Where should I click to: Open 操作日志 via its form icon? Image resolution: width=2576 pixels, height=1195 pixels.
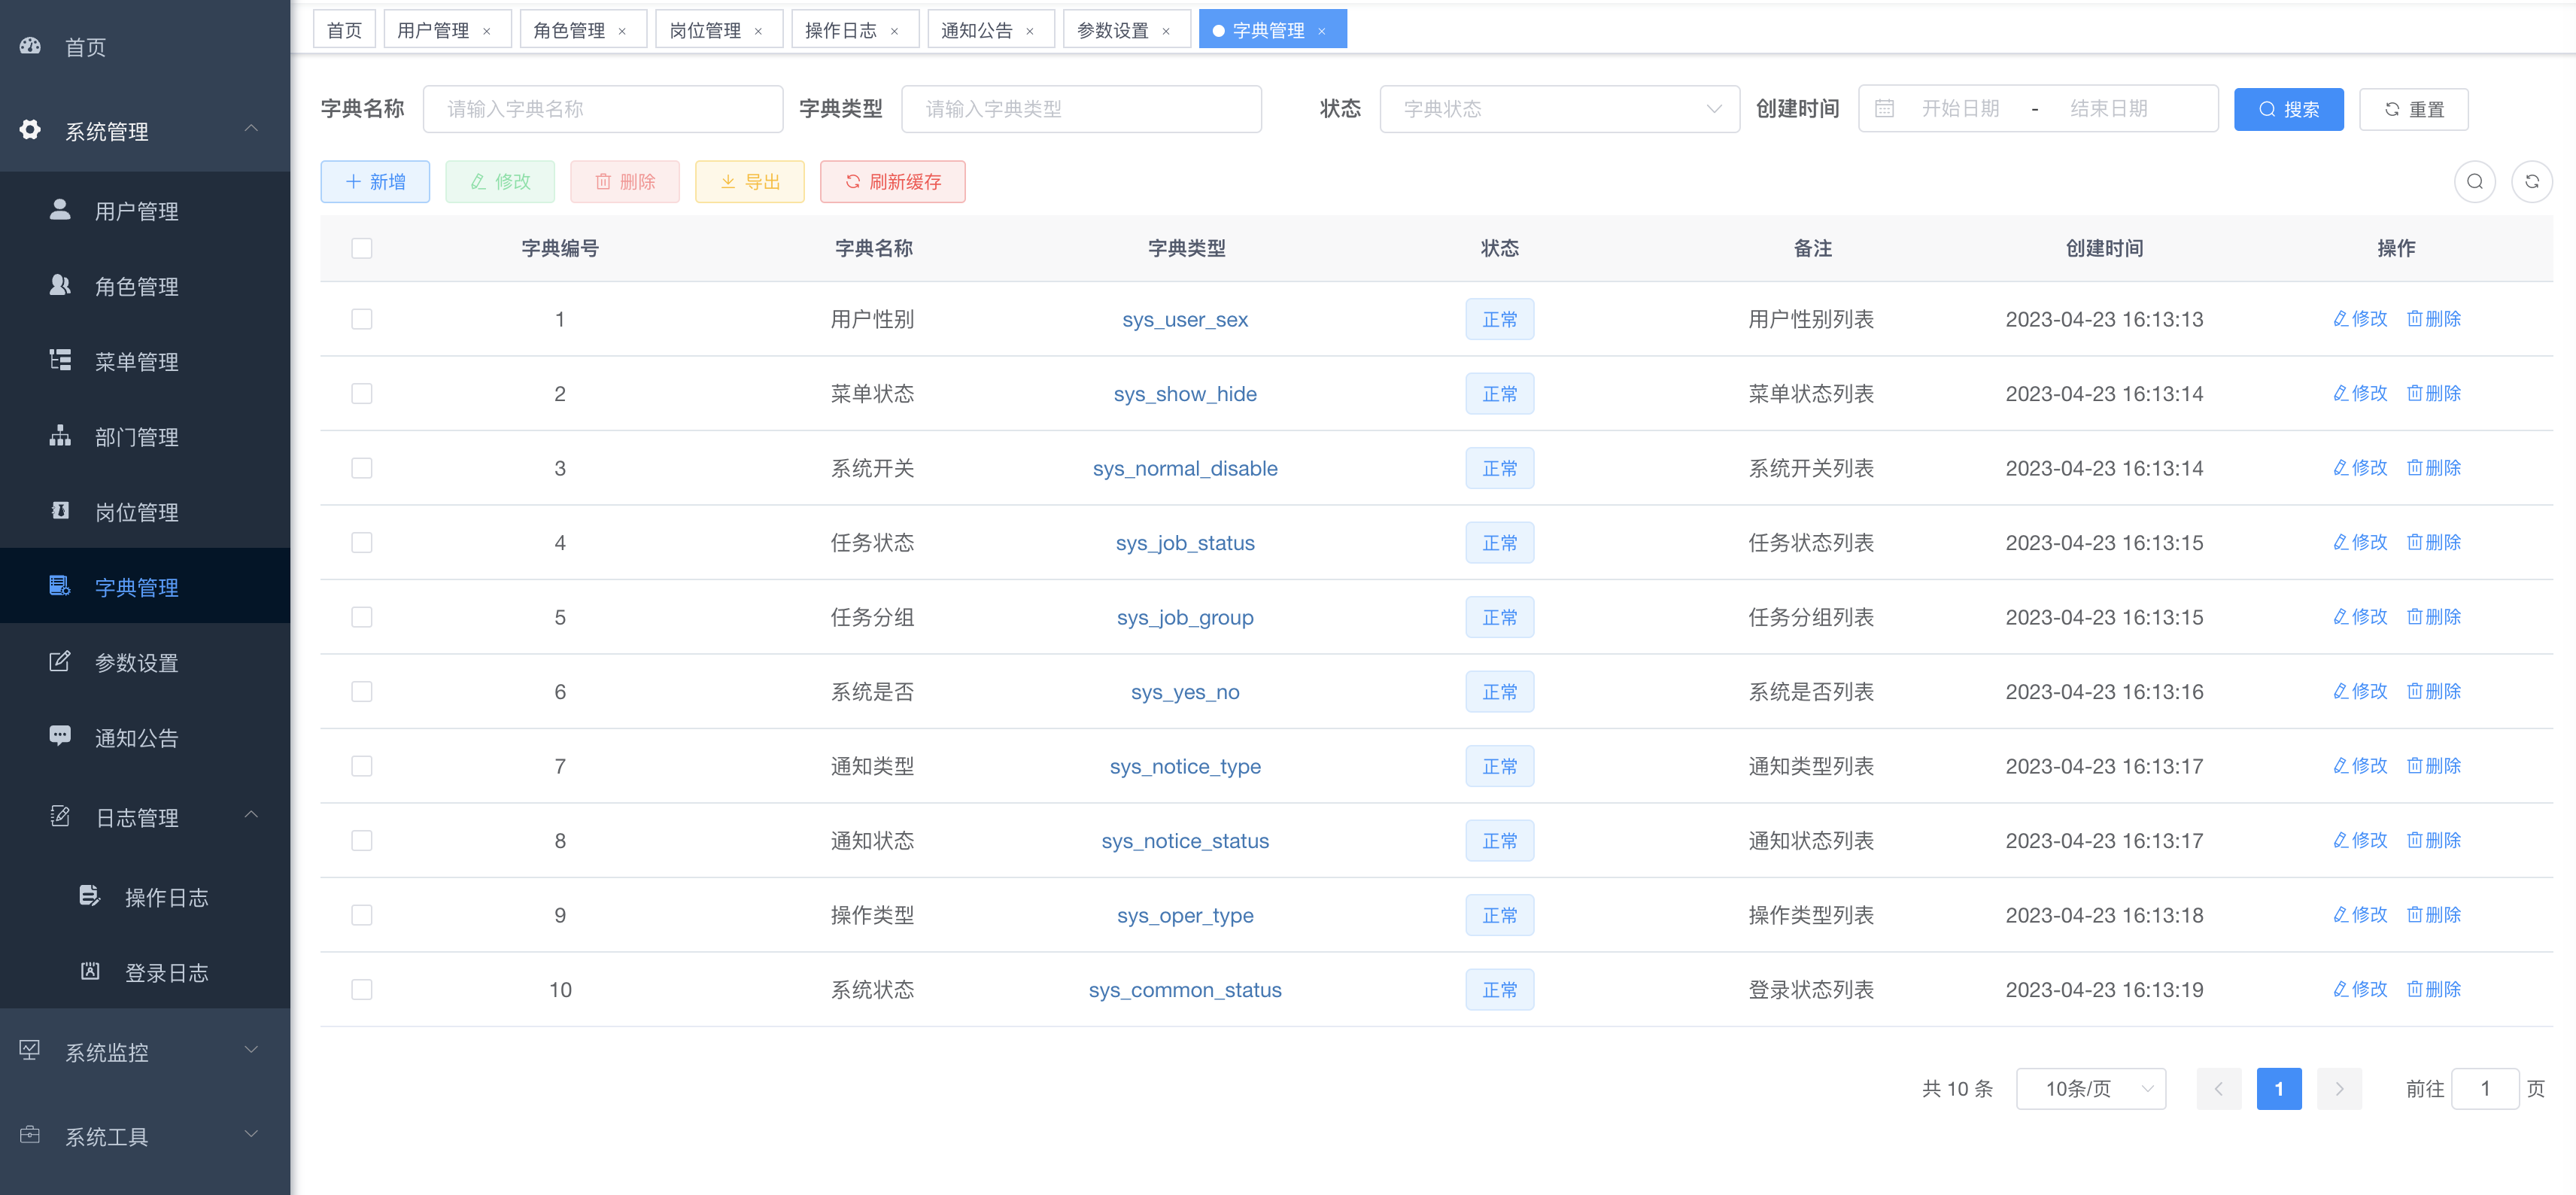pos(90,896)
